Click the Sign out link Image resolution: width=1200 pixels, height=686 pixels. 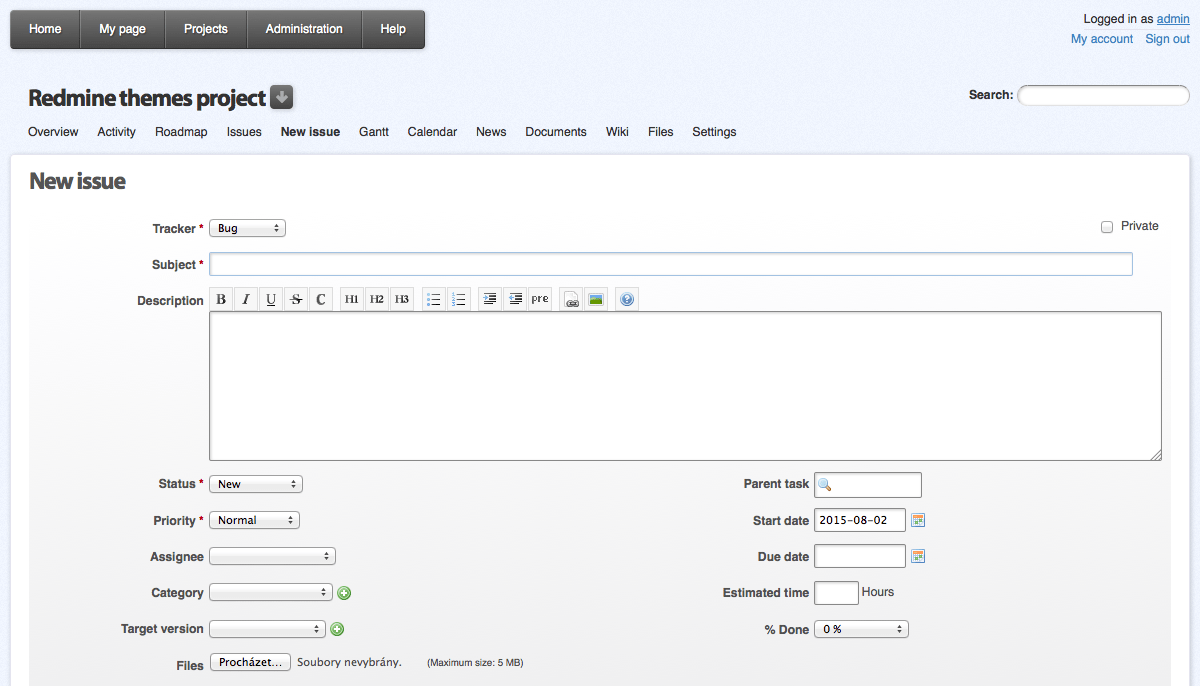[1168, 39]
